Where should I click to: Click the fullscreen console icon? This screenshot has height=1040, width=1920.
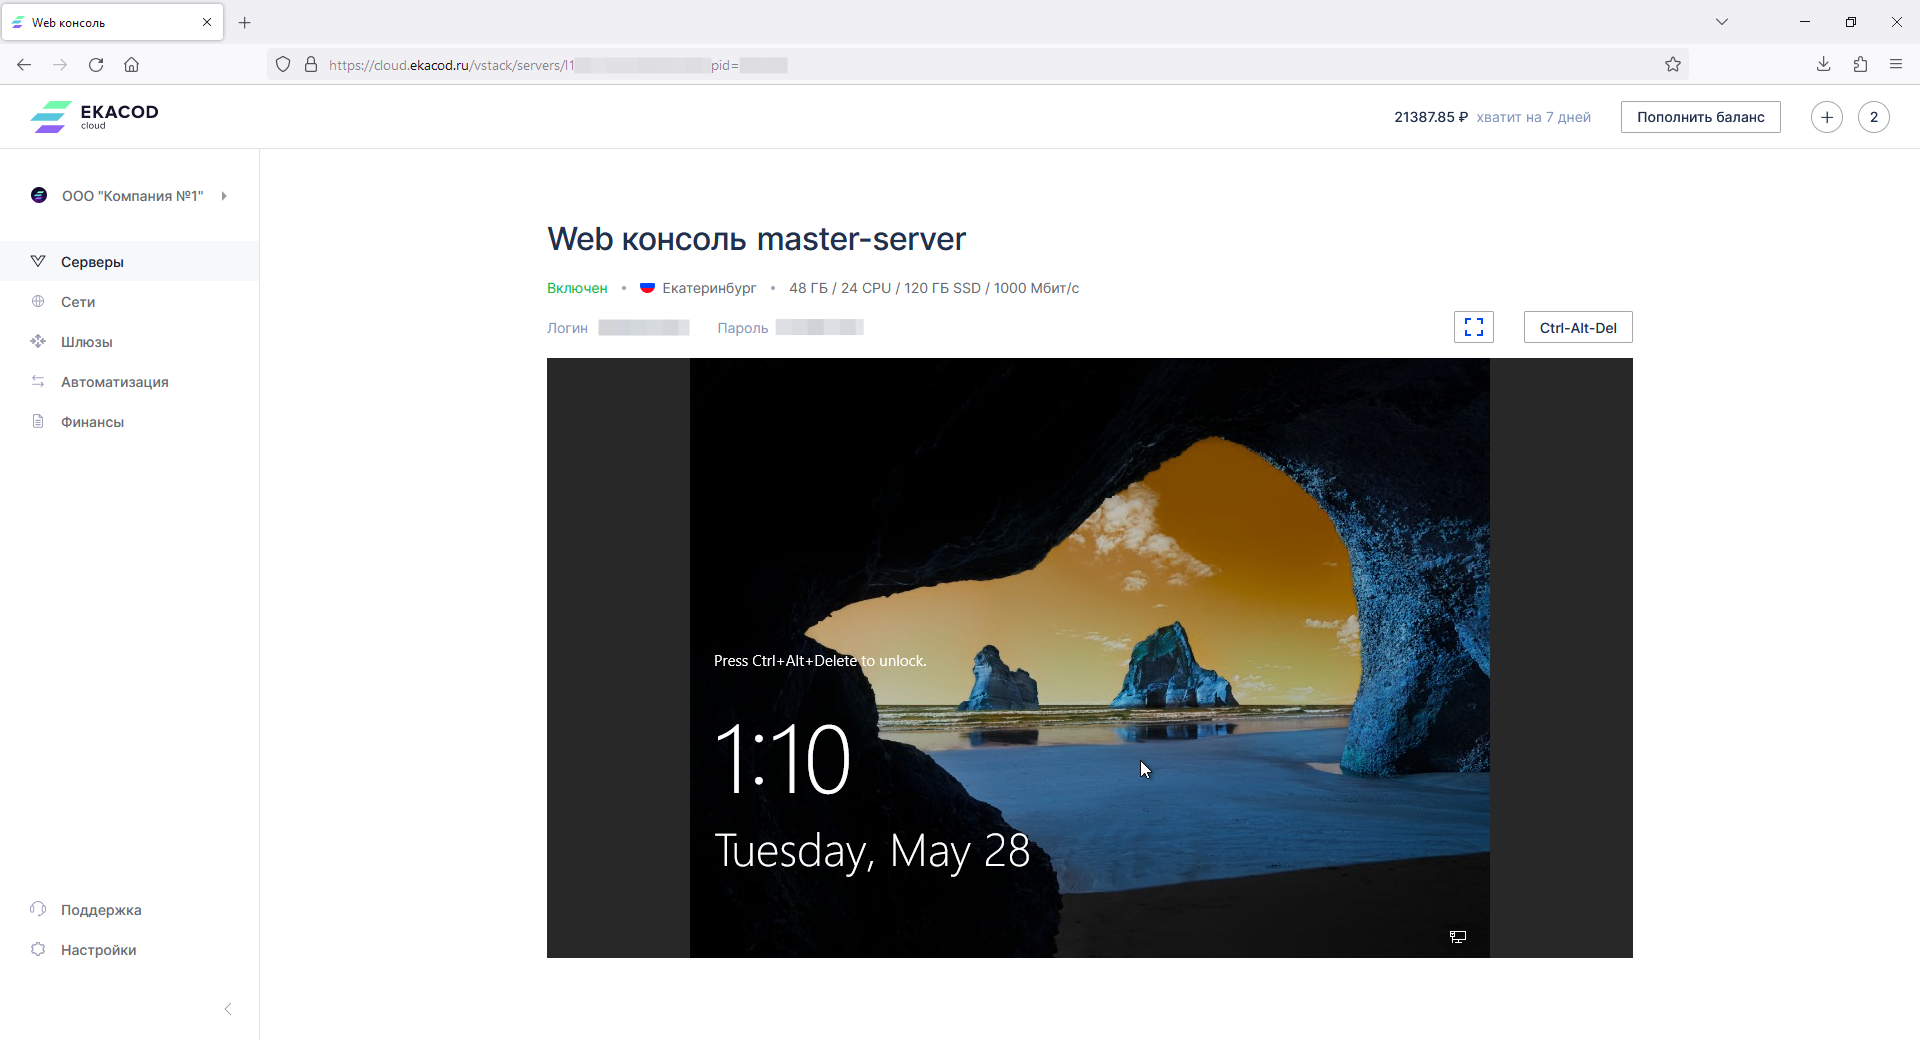tap(1473, 327)
